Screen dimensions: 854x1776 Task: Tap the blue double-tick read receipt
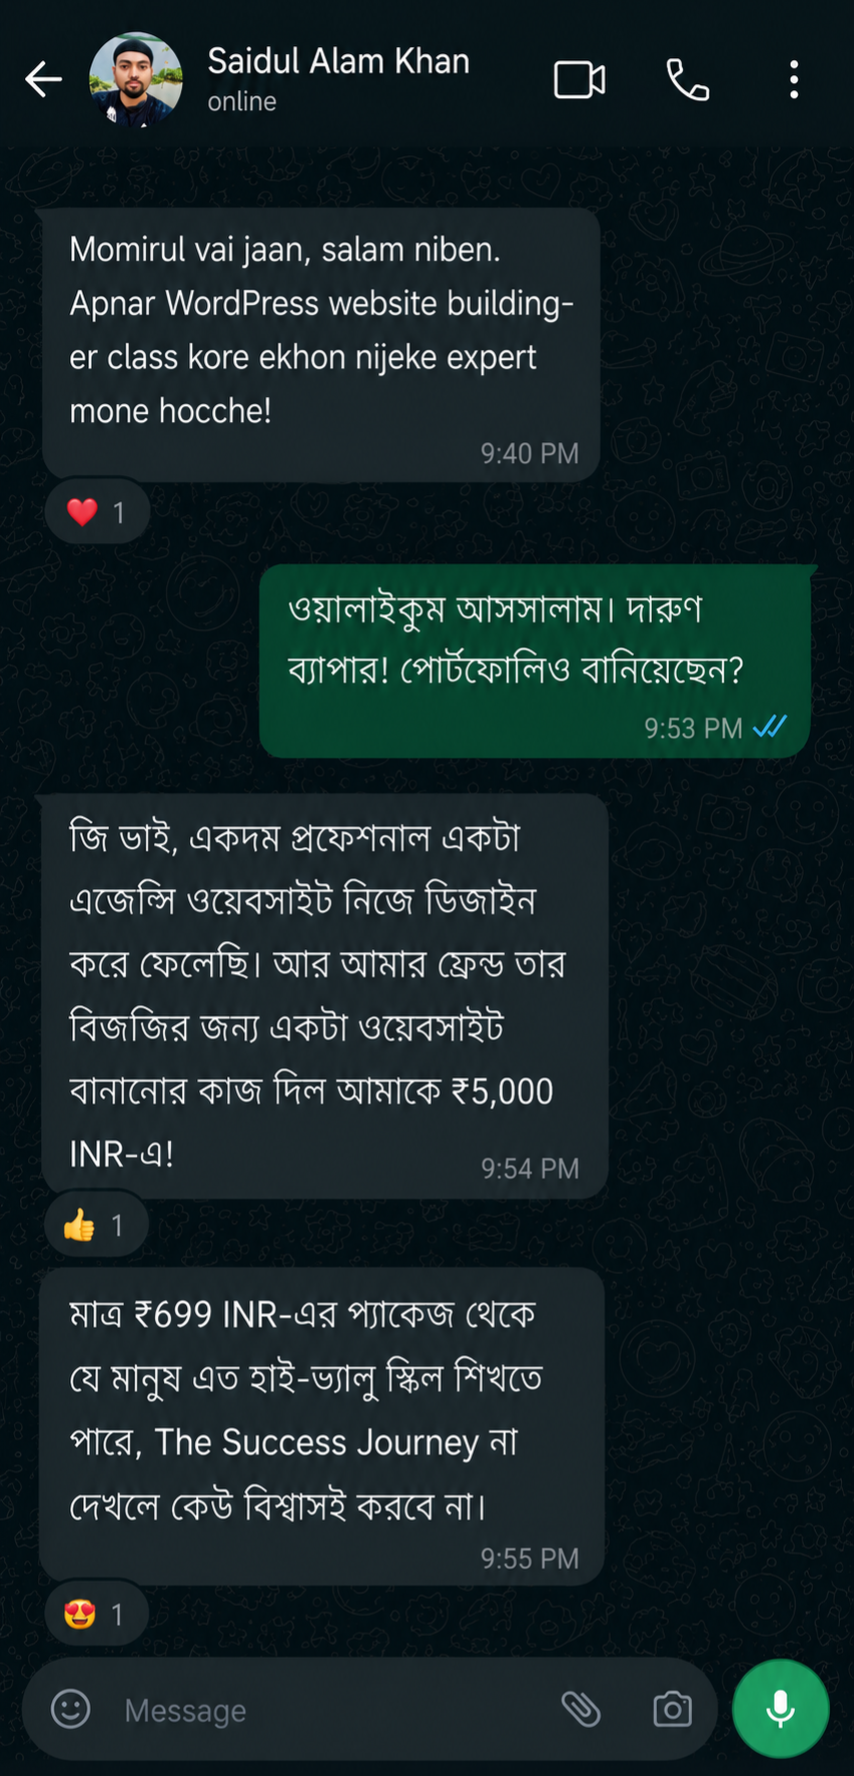click(770, 727)
